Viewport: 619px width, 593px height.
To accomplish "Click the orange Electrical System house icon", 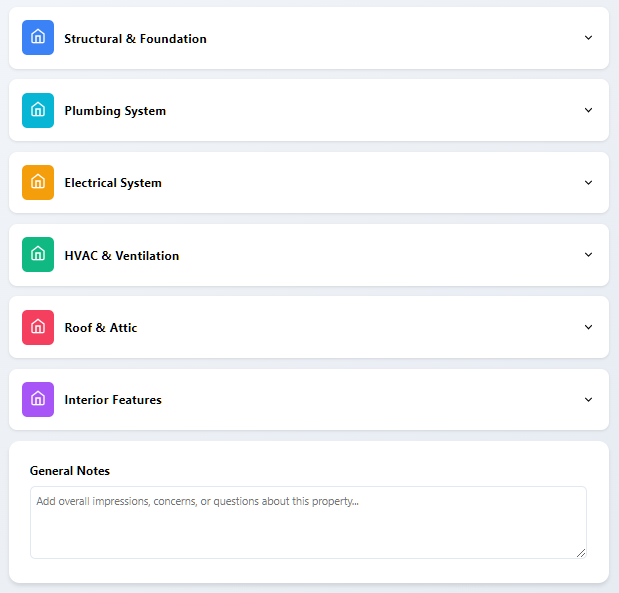I will click(x=38, y=183).
